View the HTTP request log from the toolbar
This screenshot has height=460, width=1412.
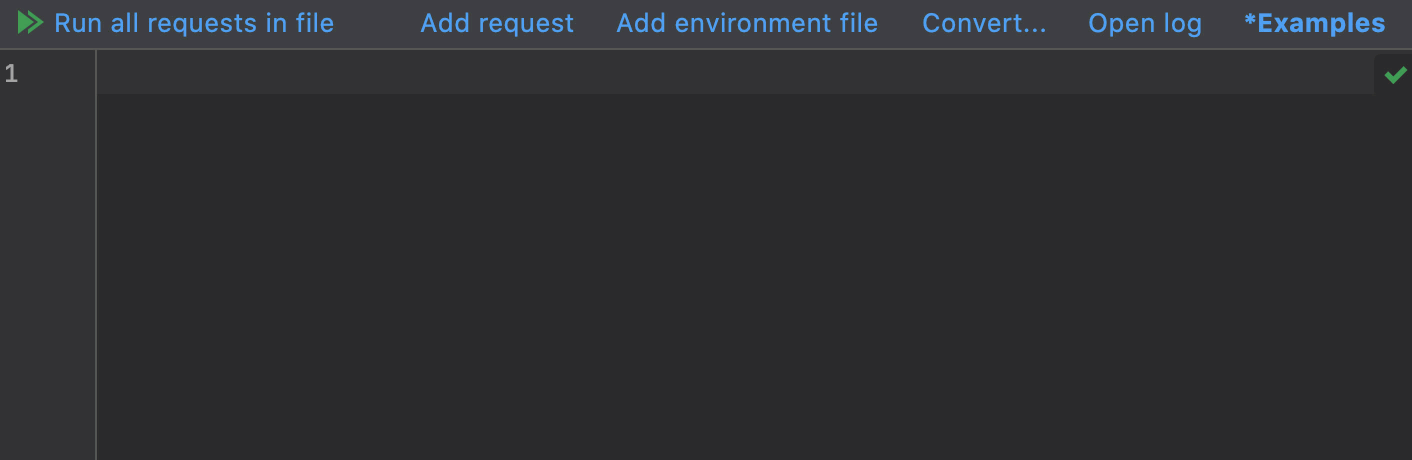[1145, 23]
